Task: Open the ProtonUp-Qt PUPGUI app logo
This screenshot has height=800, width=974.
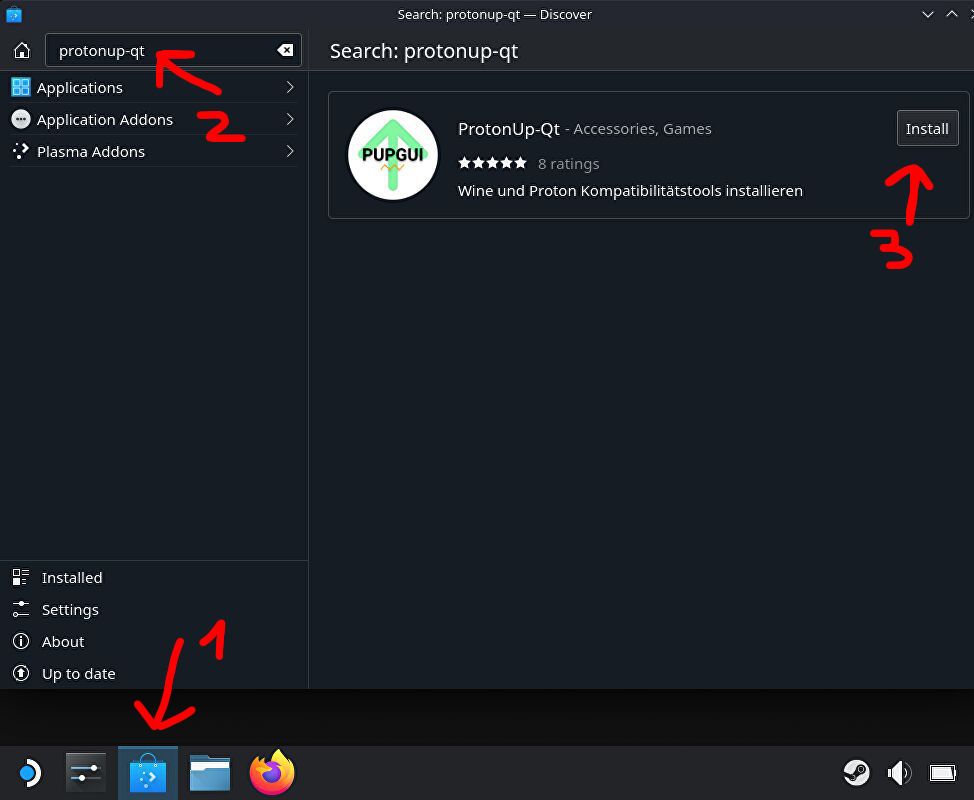Action: click(x=393, y=155)
